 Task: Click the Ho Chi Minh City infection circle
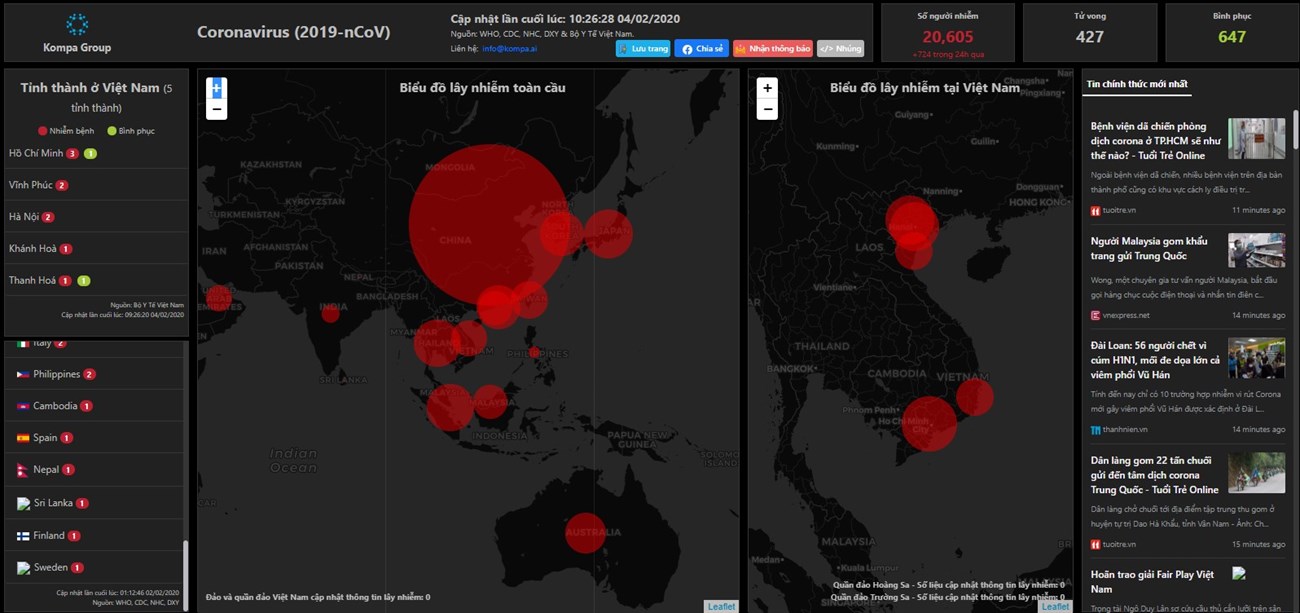point(929,424)
